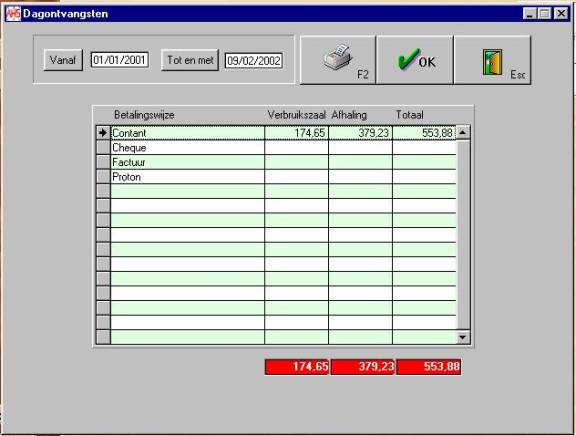The image size is (576, 436).
Task: Select the arrow row marker for Contant
Action: (x=103, y=133)
